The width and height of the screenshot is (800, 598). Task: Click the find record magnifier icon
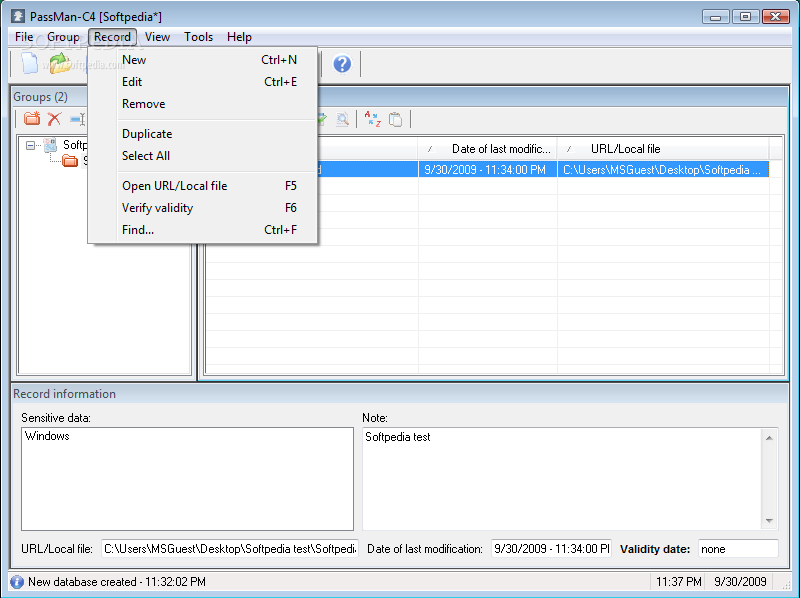point(342,119)
